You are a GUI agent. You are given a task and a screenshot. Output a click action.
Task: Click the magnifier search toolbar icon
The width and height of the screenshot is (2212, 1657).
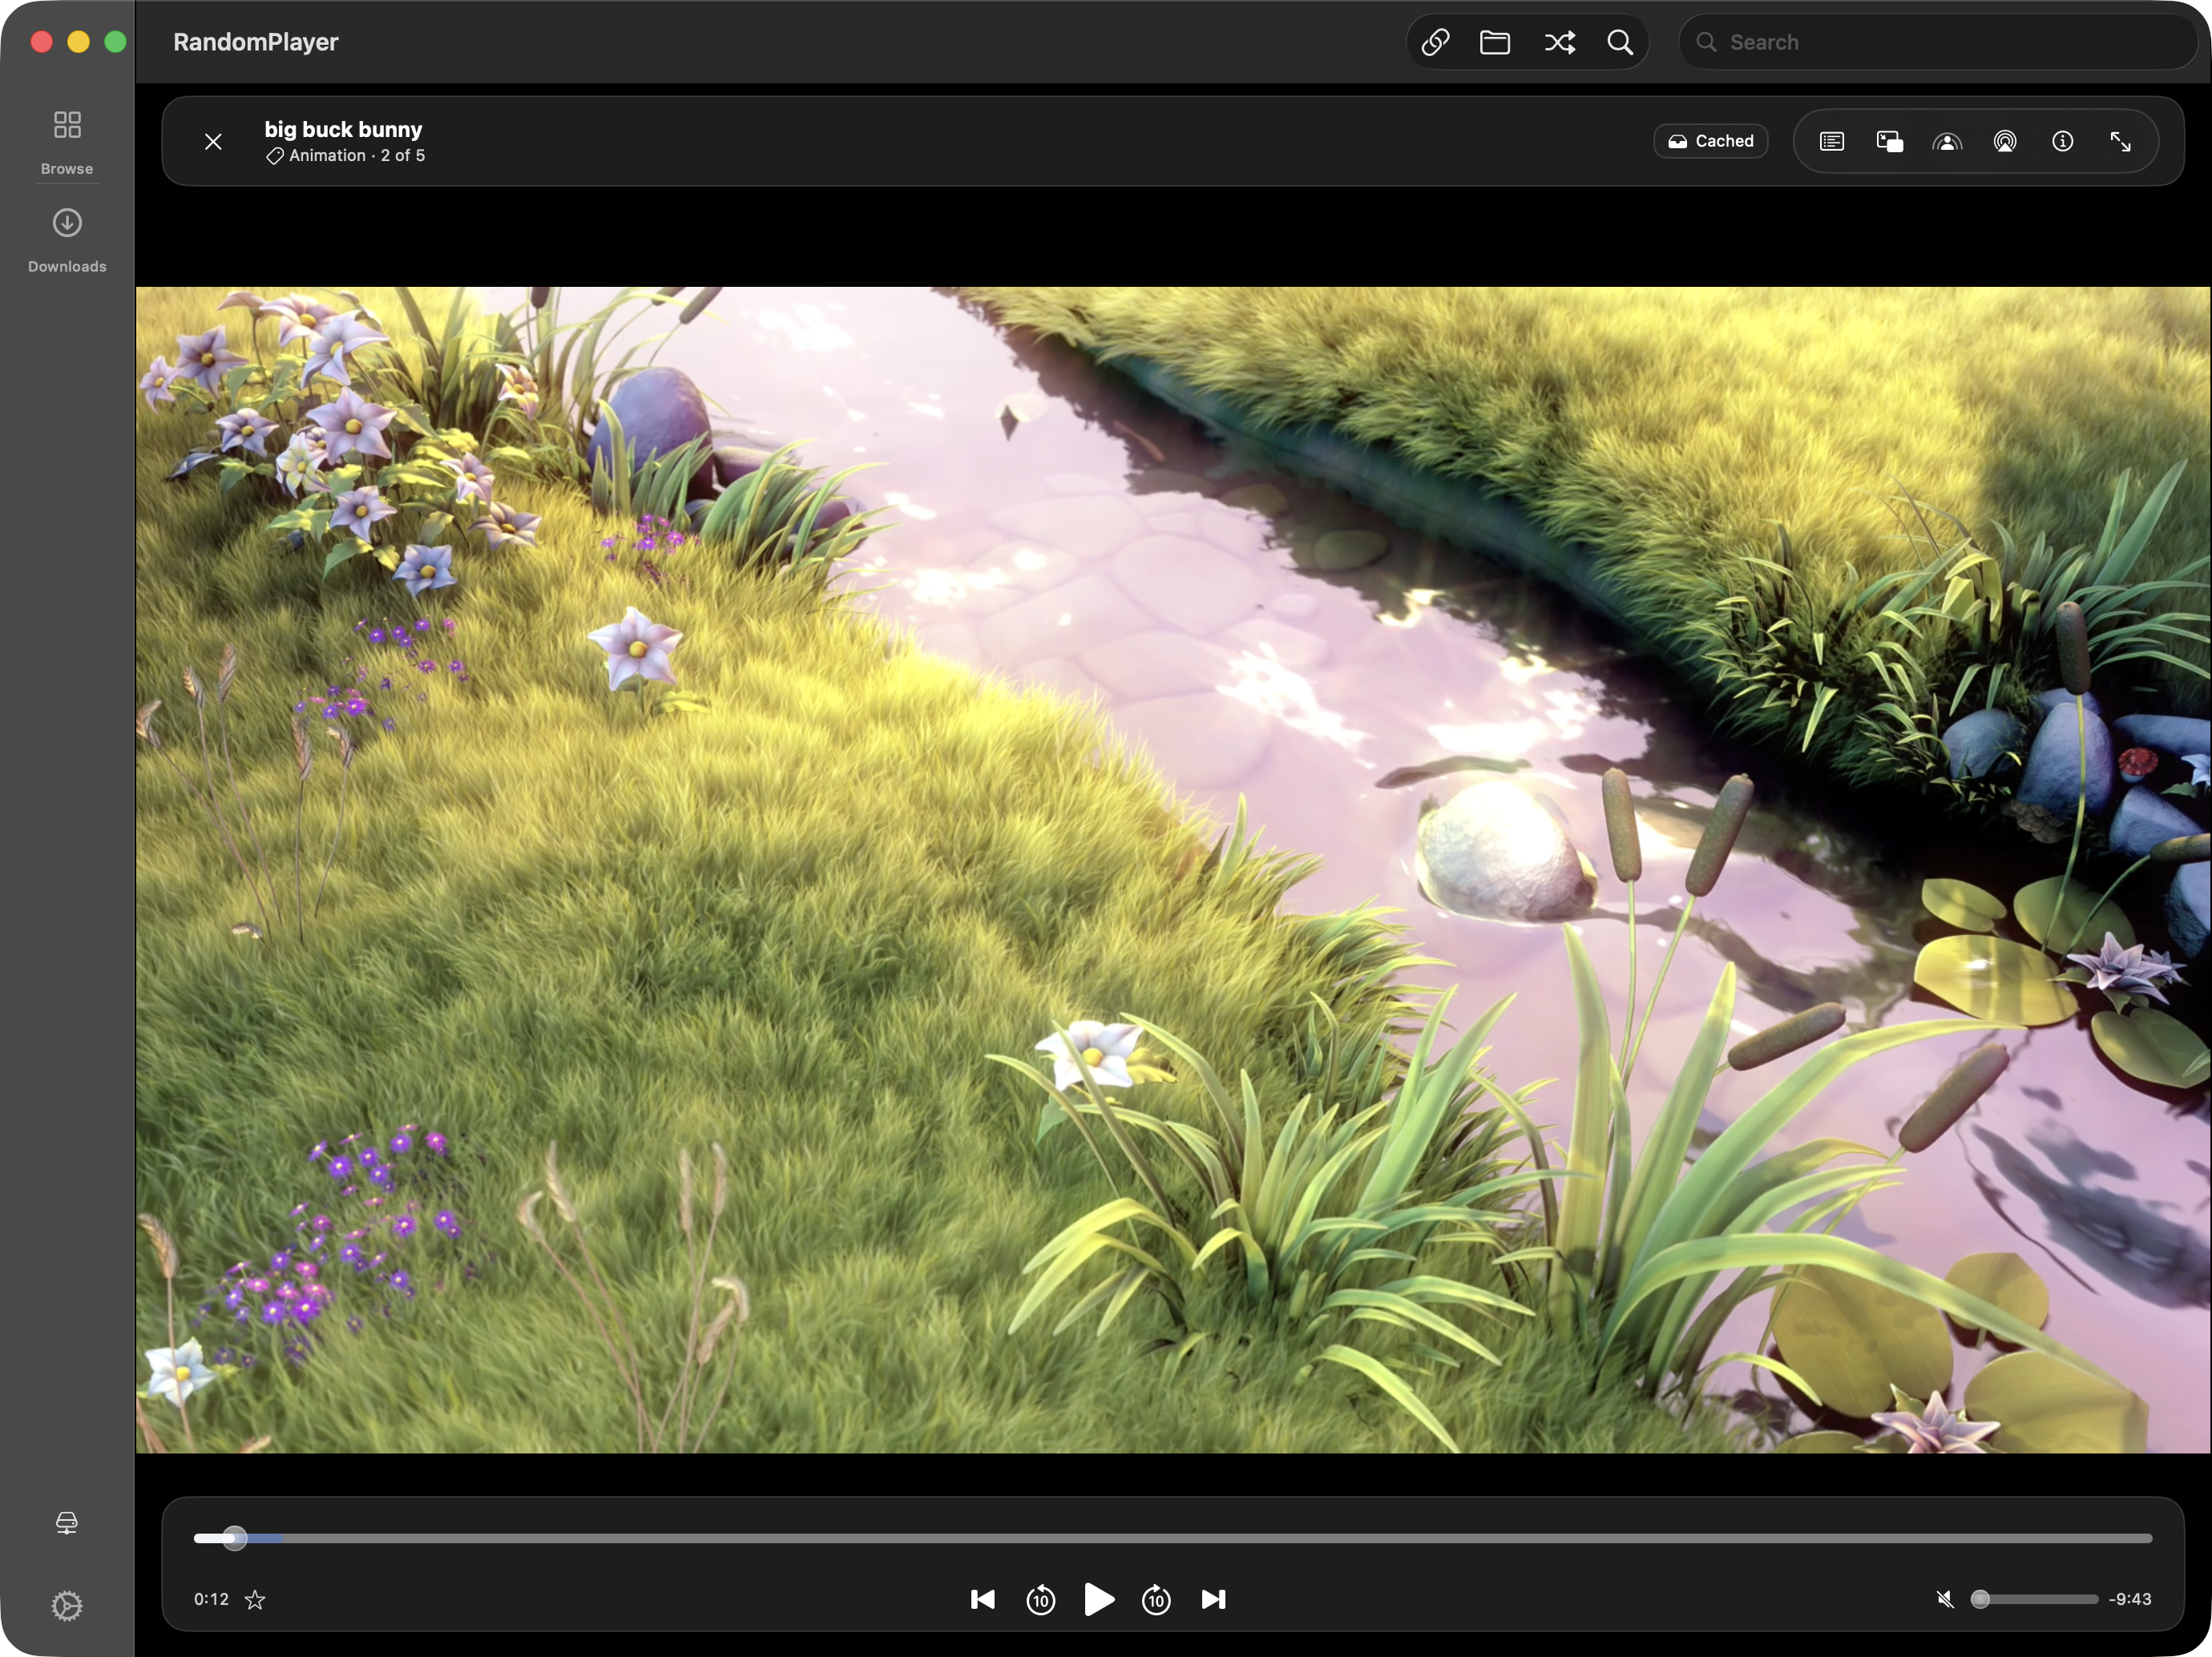1620,42
